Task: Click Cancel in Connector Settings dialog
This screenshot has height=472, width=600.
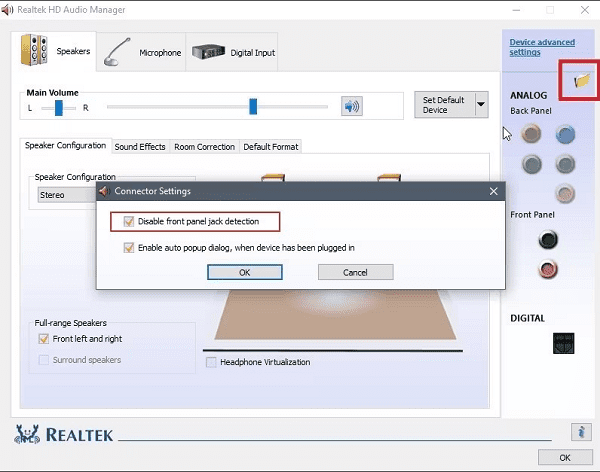Action: [355, 272]
